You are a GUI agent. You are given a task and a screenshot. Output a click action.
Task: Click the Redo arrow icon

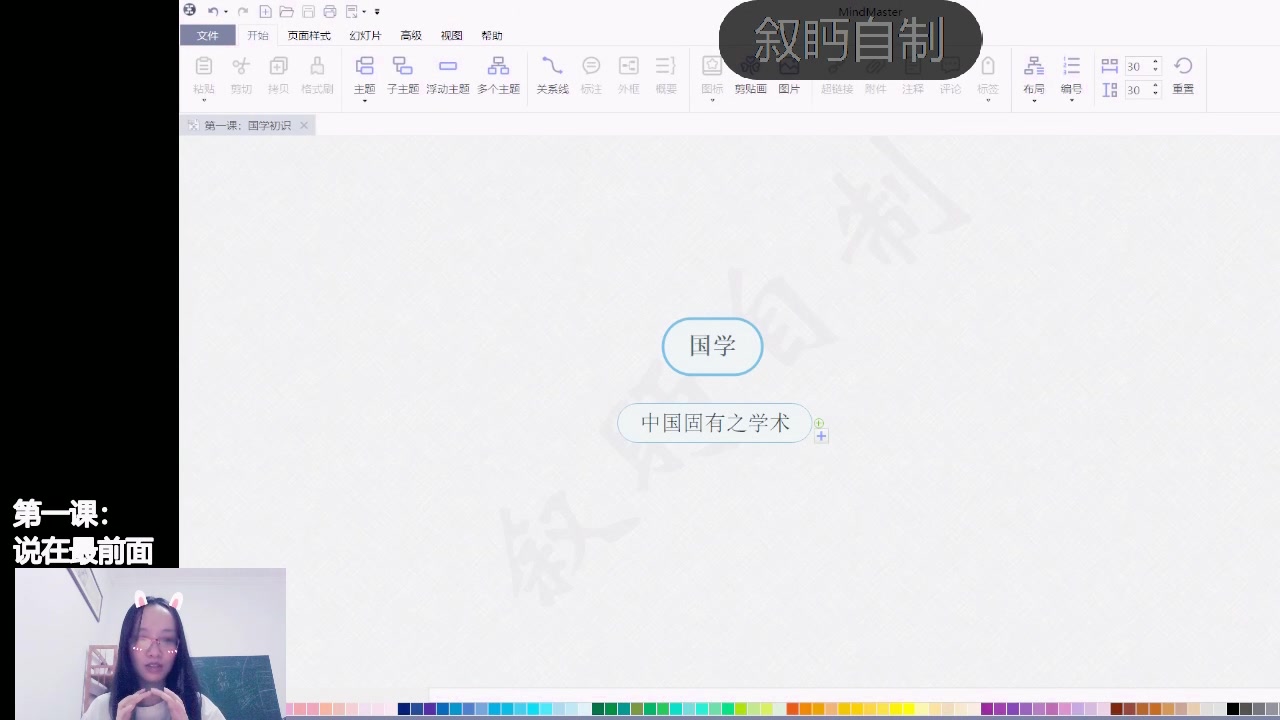coord(242,11)
